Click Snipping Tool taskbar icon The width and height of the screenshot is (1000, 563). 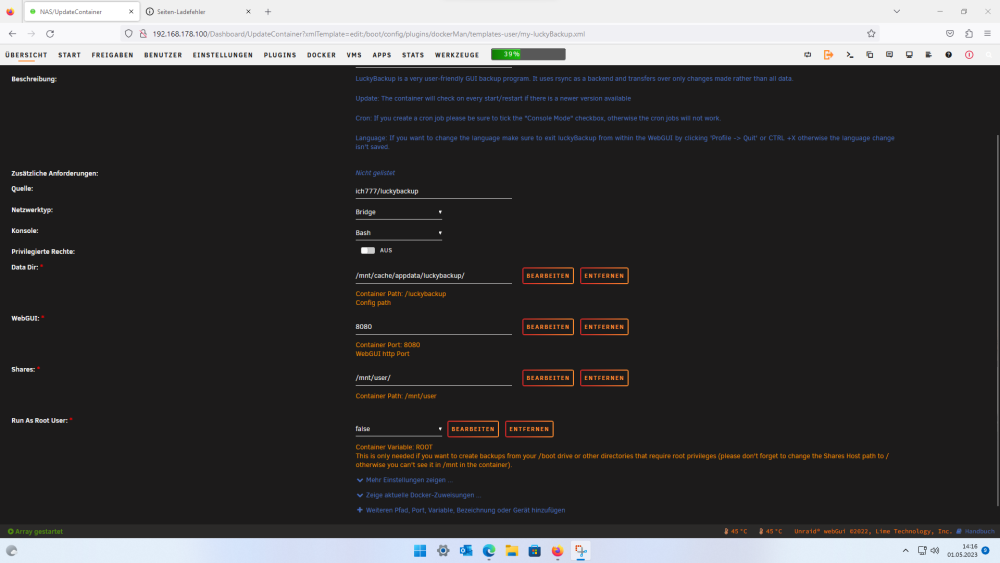(580, 551)
